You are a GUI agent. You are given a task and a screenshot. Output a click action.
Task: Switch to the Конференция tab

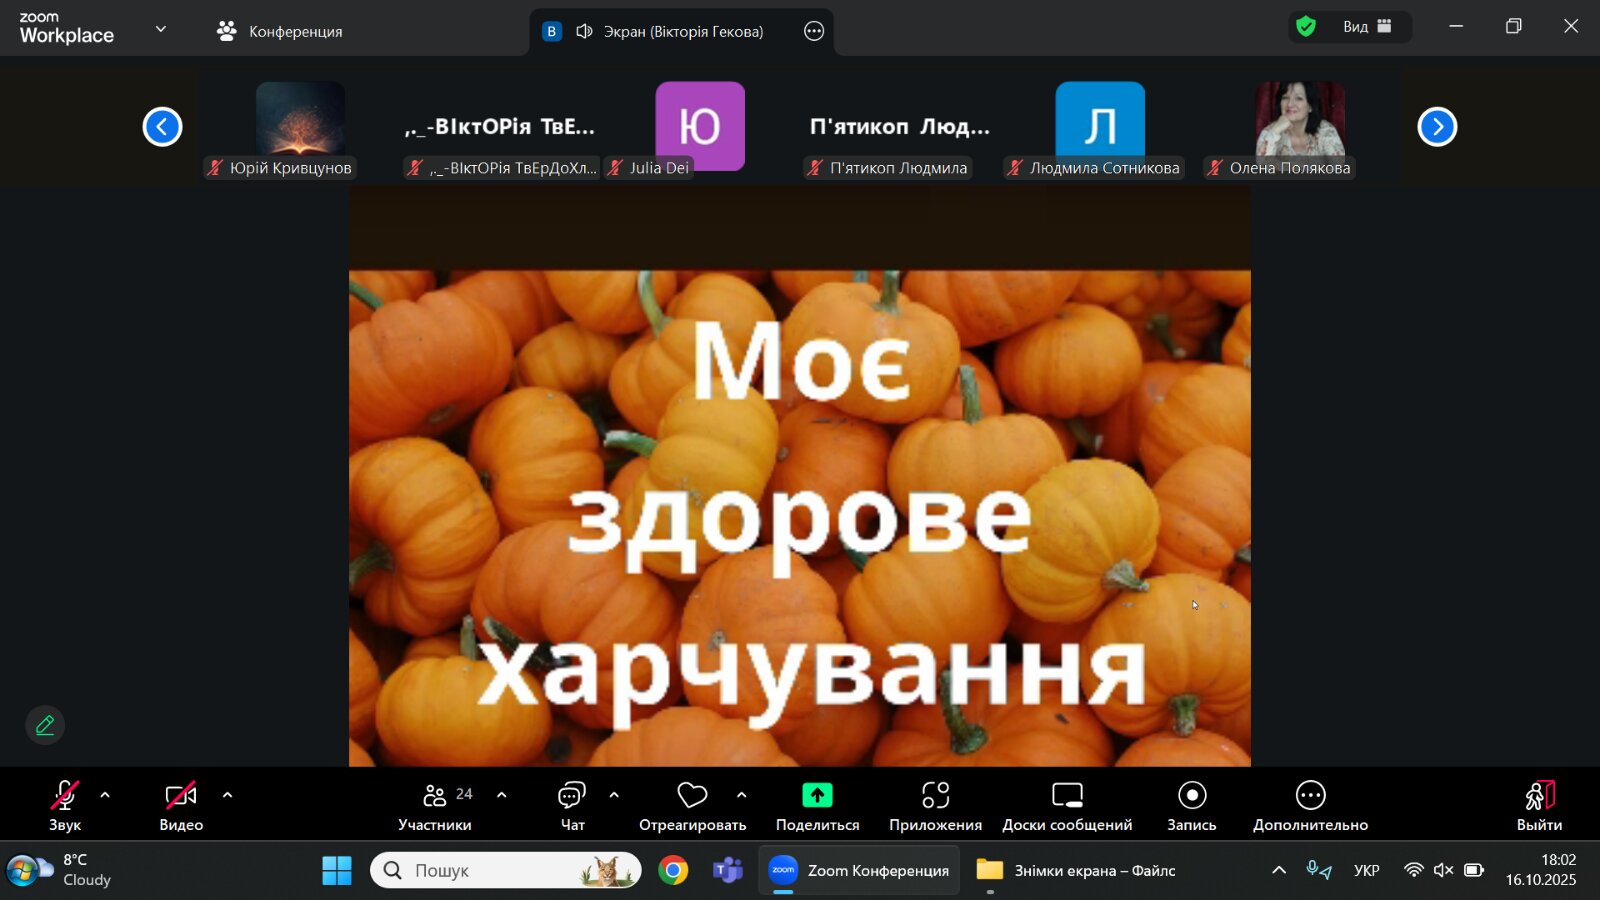coord(280,31)
